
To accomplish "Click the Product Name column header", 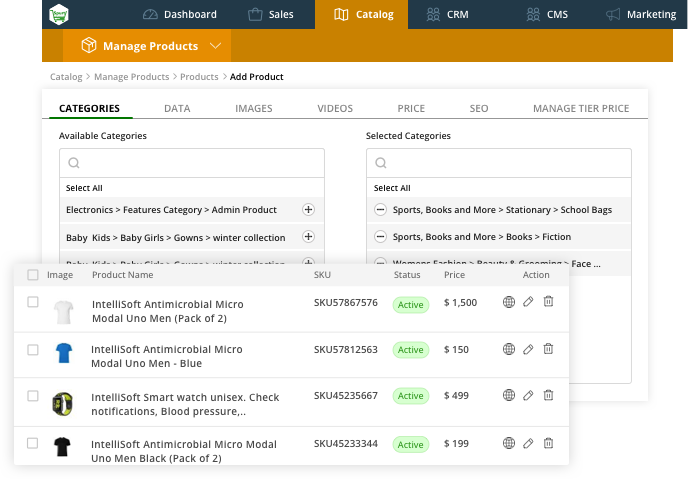I will pos(122,275).
